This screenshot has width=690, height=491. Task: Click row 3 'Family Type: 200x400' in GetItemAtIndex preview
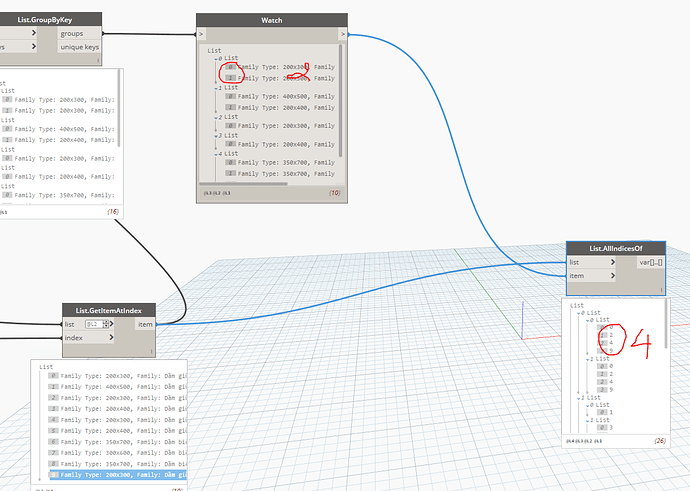click(117, 409)
